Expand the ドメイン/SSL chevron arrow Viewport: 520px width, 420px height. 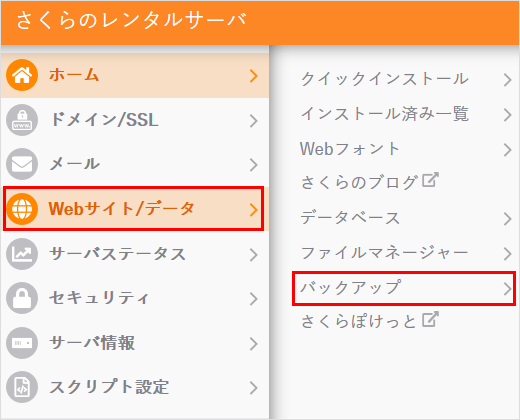click(254, 121)
